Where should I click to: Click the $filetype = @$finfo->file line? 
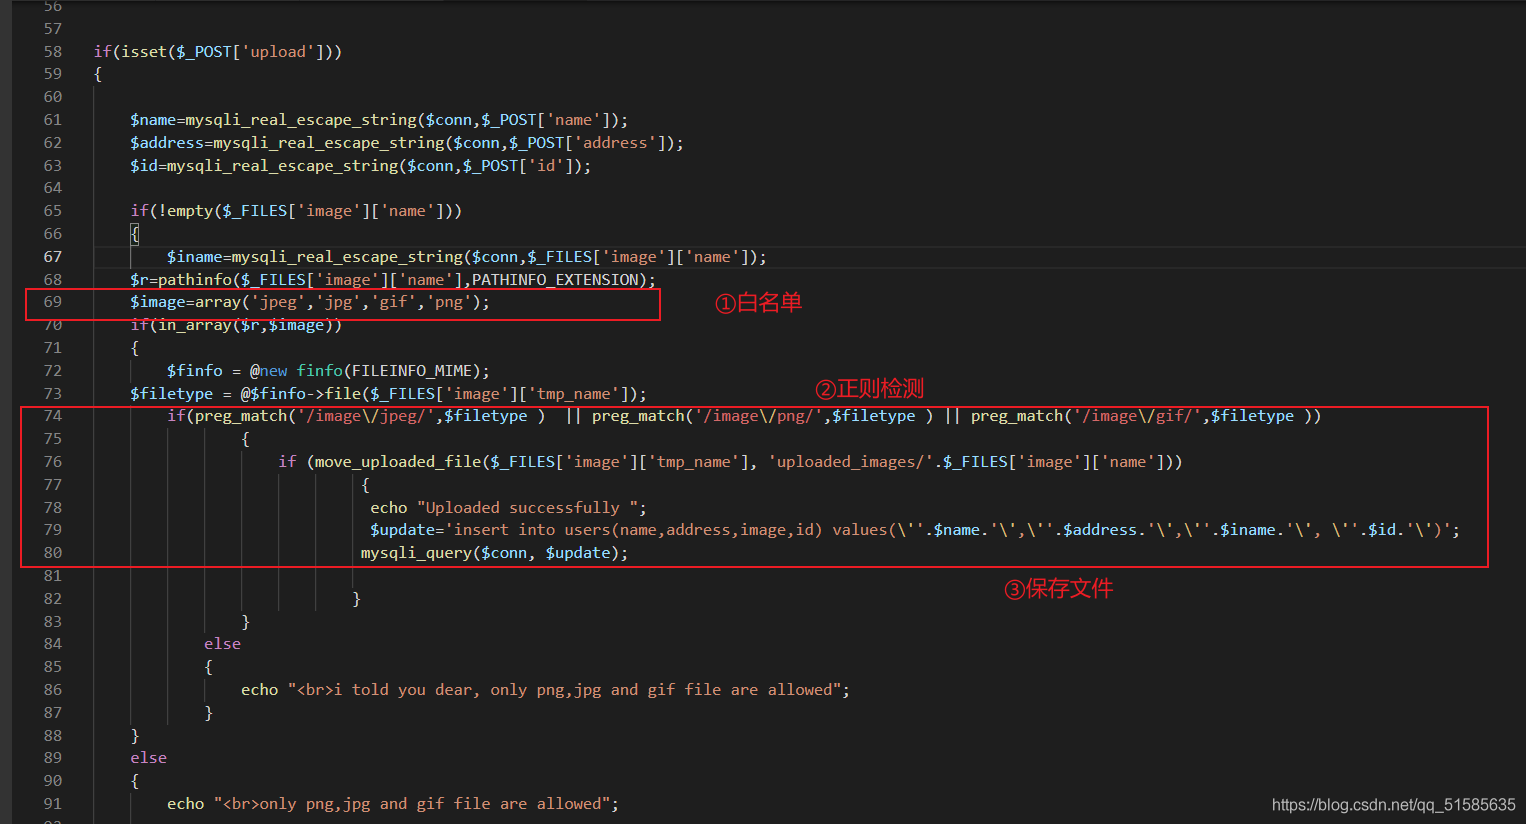coord(388,394)
